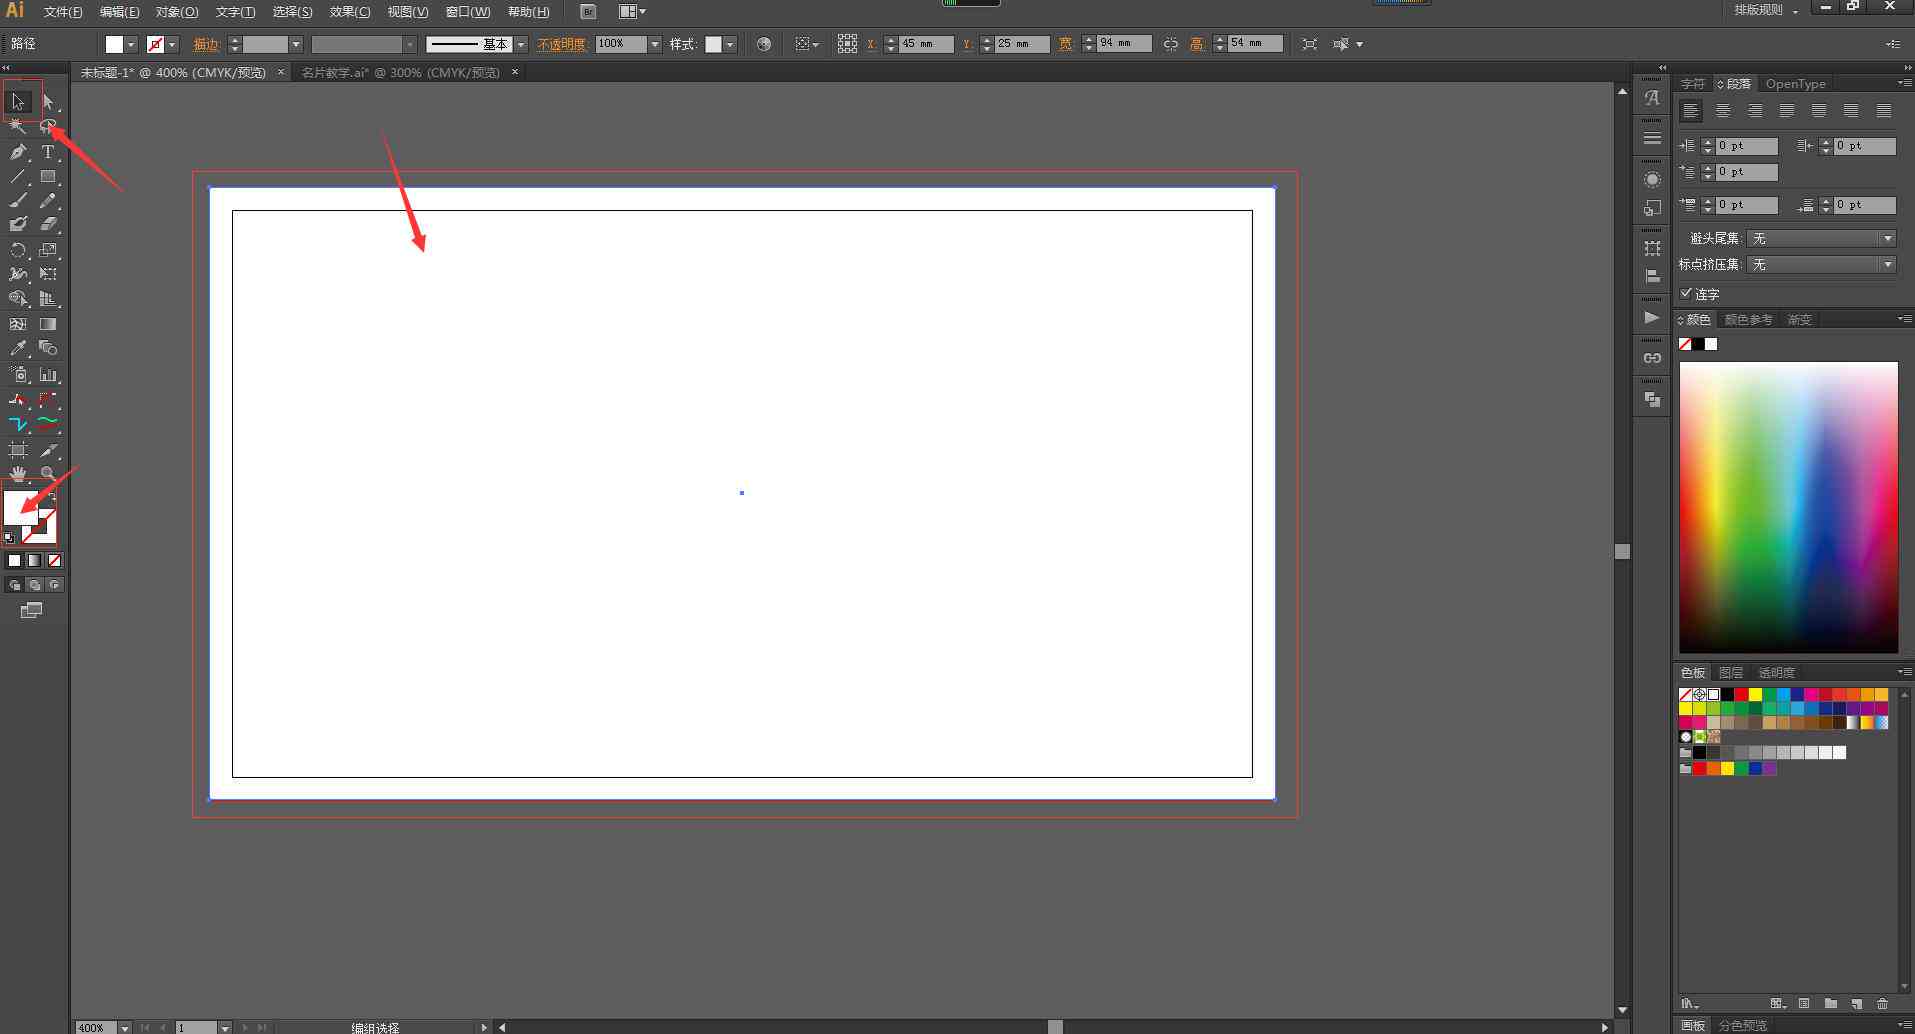Open the 避头尾集 dropdown
This screenshot has height=1034, width=1915.
point(1821,238)
